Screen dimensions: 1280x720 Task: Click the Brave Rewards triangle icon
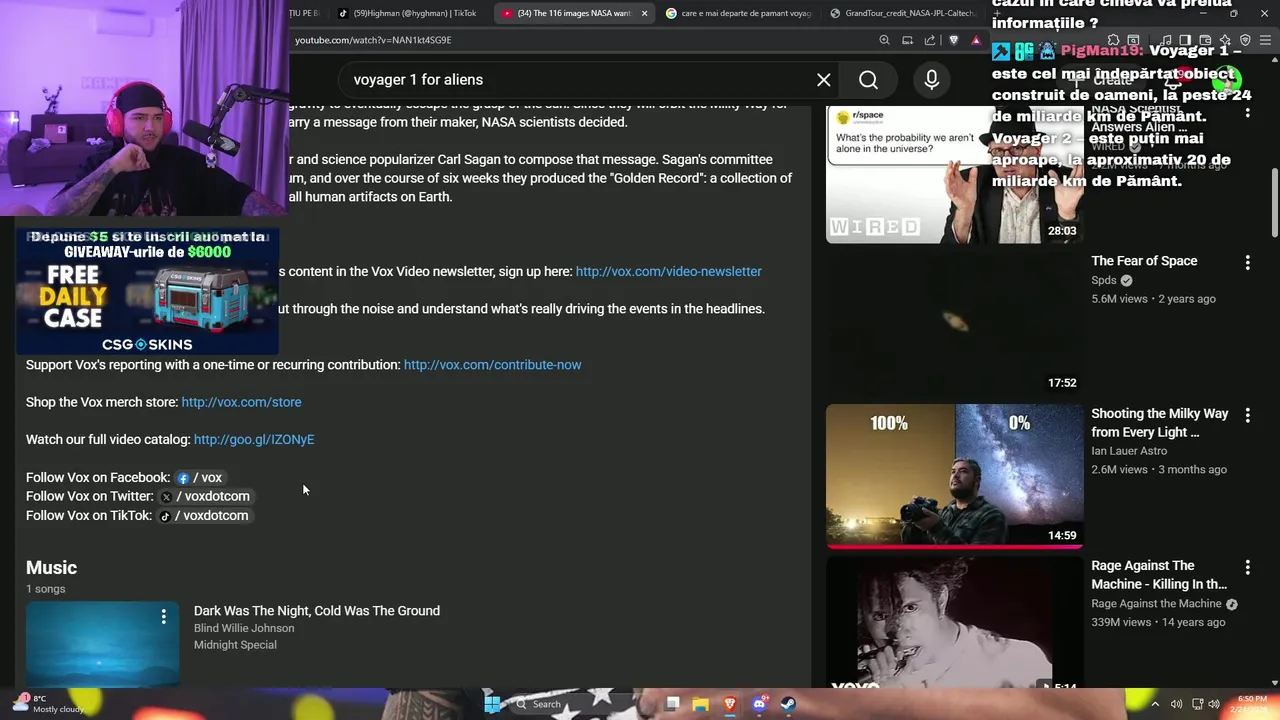[x=976, y=40]
